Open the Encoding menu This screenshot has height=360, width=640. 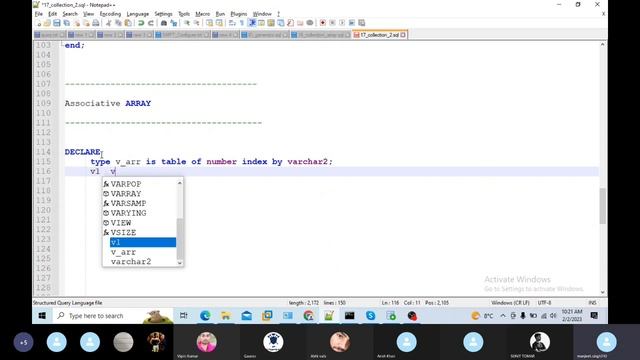coord(110,14)
